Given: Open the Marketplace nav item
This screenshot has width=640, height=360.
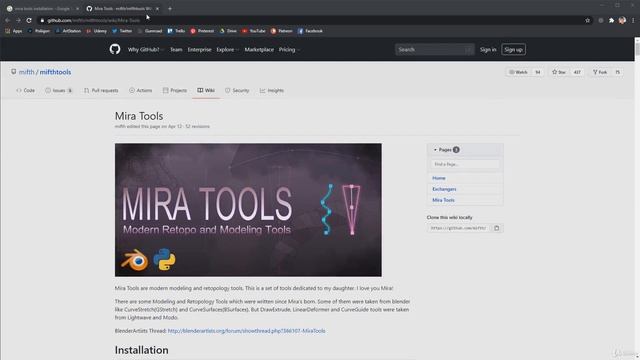Looking at the screenshot, I should click(259, 49).
